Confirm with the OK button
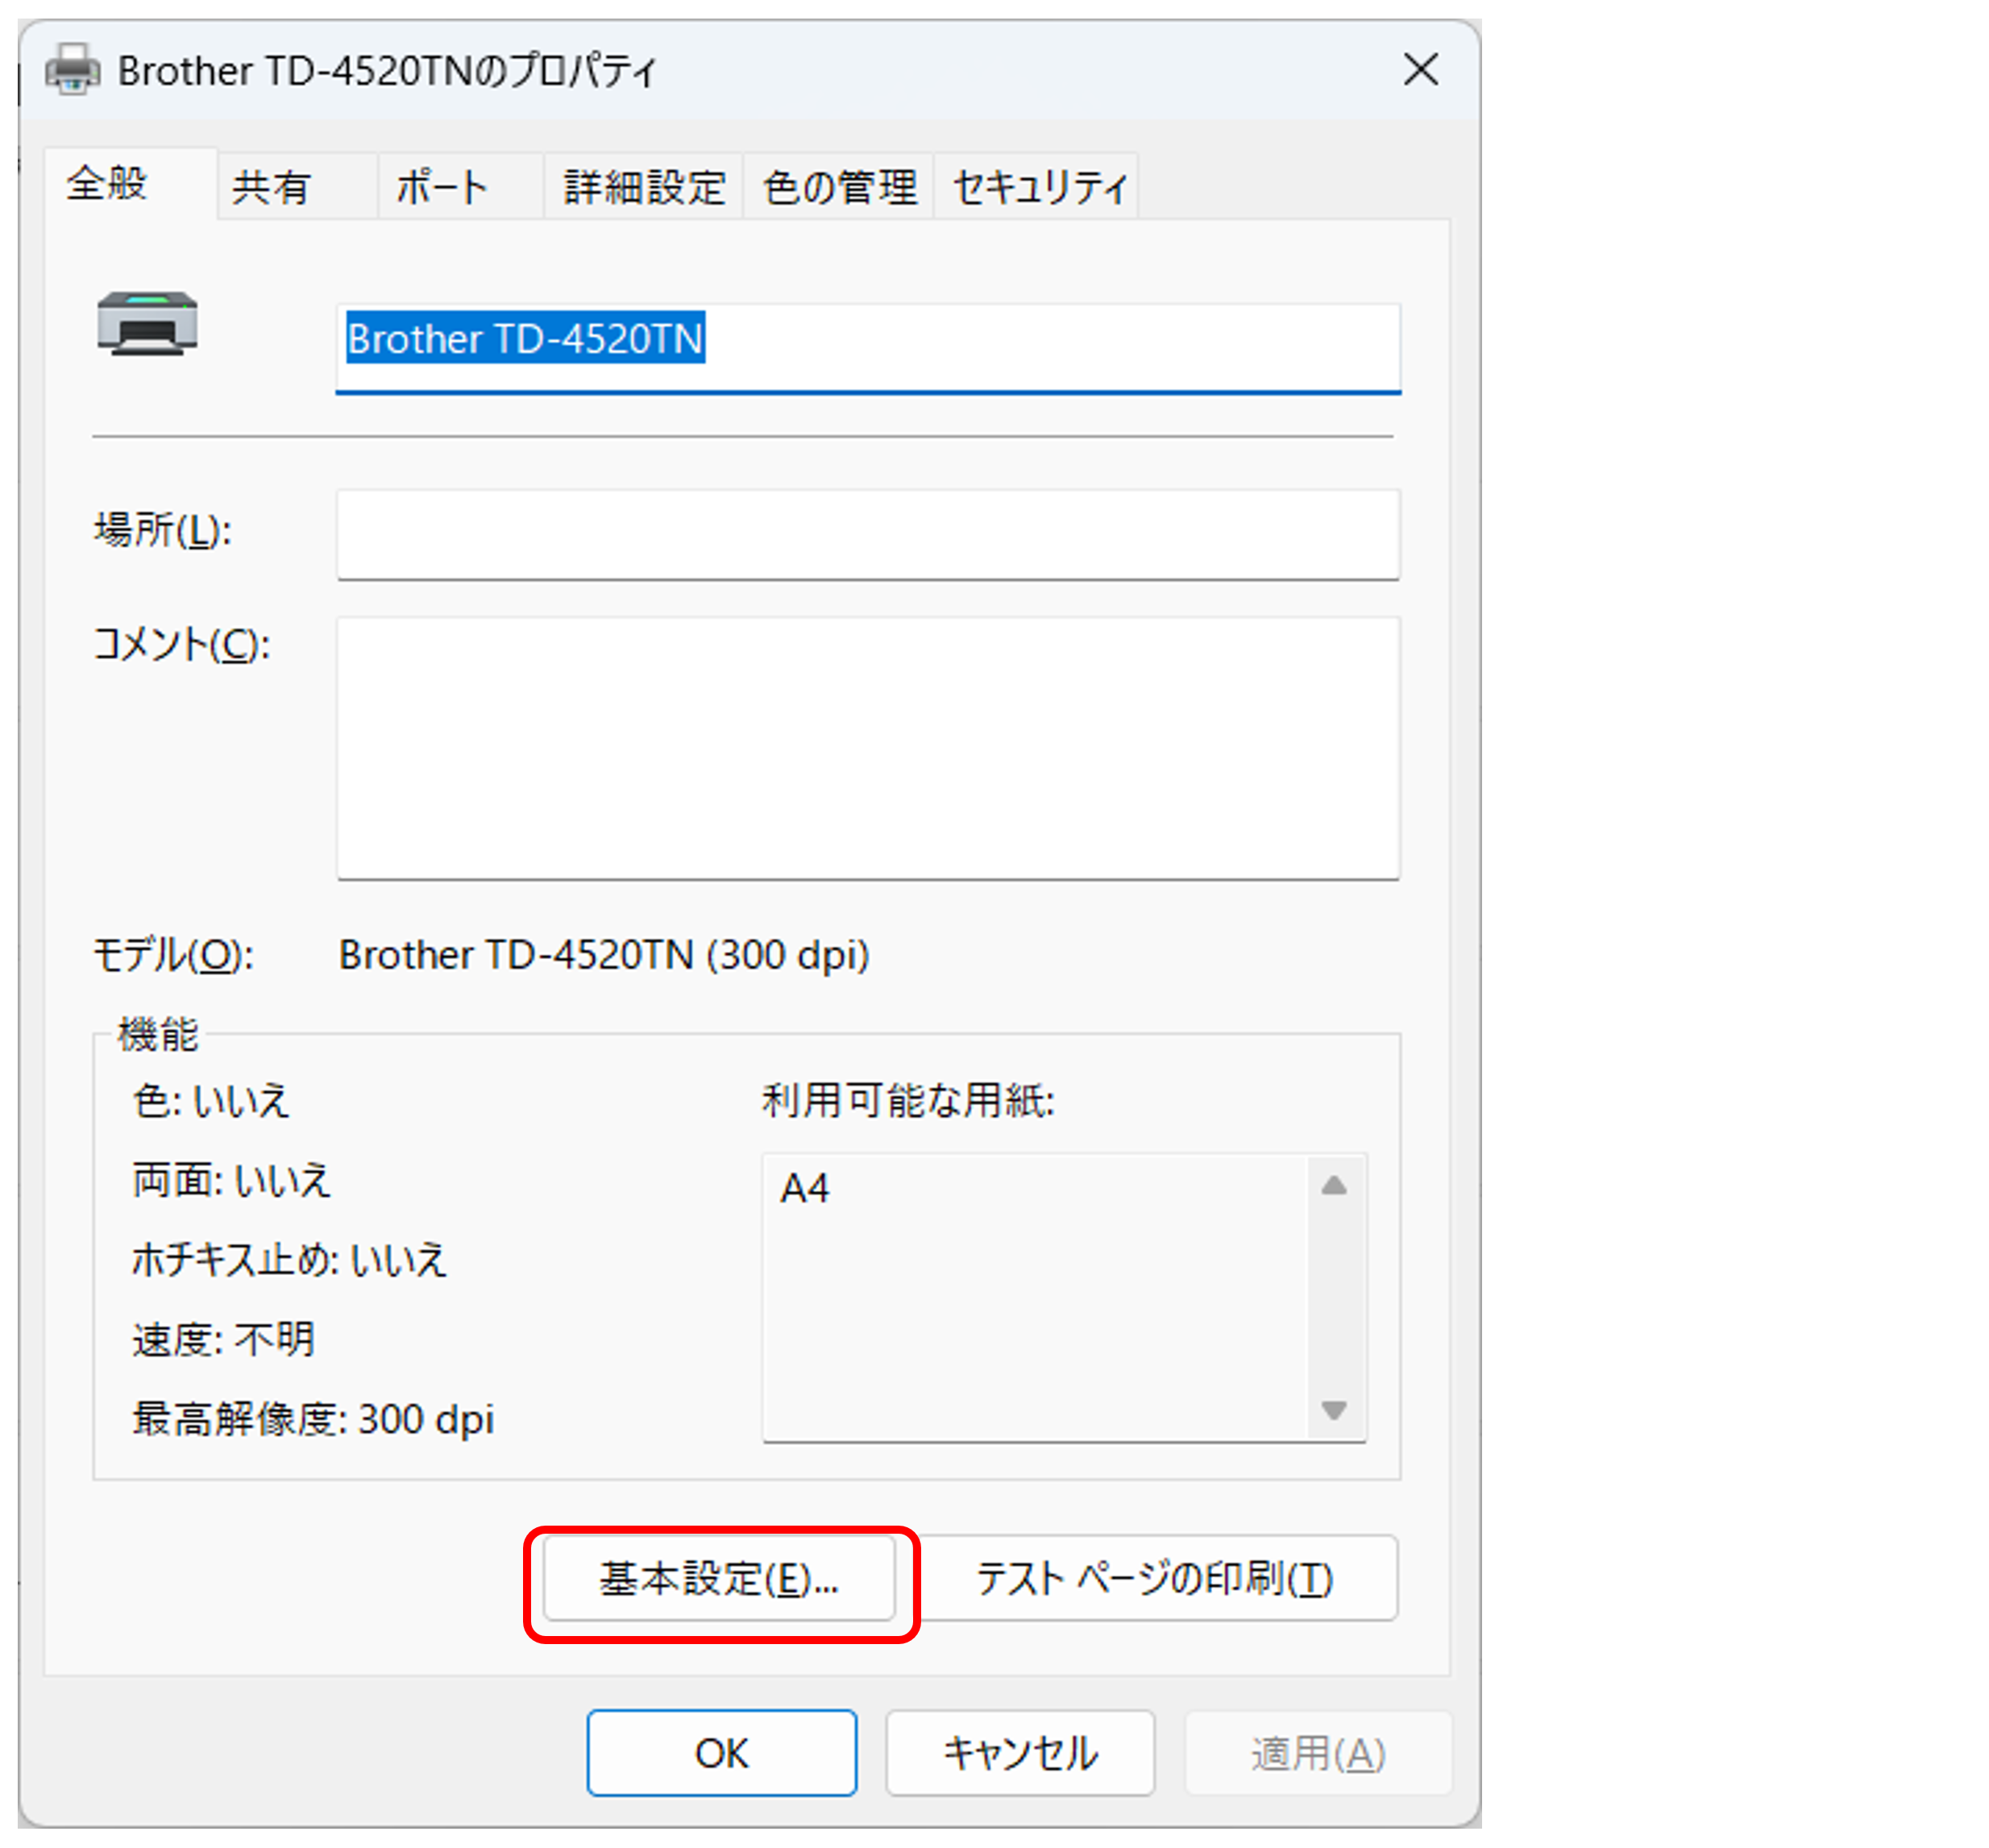The height and width of the screenshot is (1848, 1989). click(721, 1753)
